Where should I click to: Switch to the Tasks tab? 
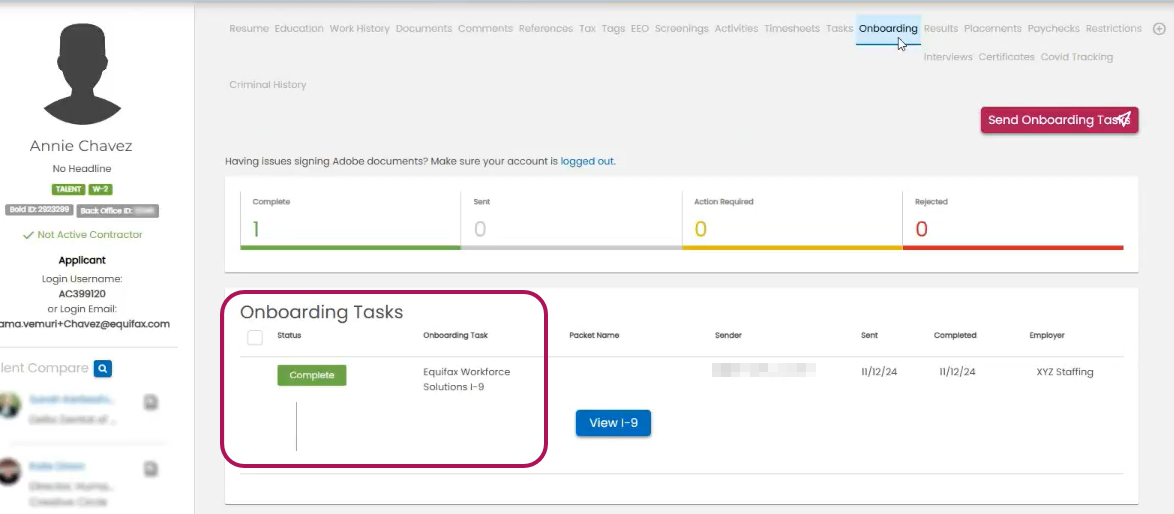[839, 28]
